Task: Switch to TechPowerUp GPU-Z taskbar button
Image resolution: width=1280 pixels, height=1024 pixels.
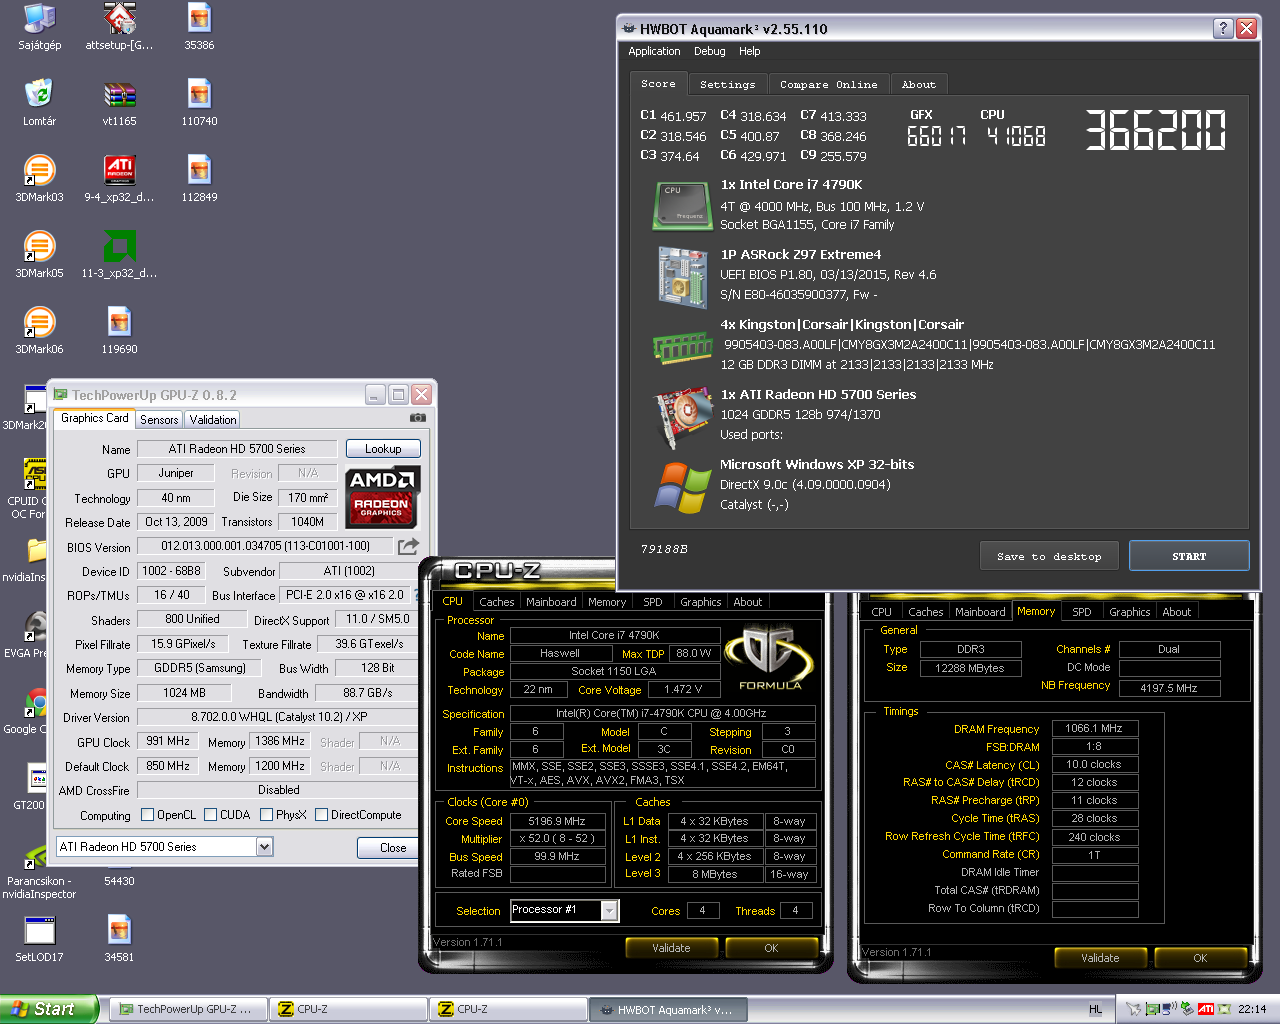Action: pos(187,1009)
